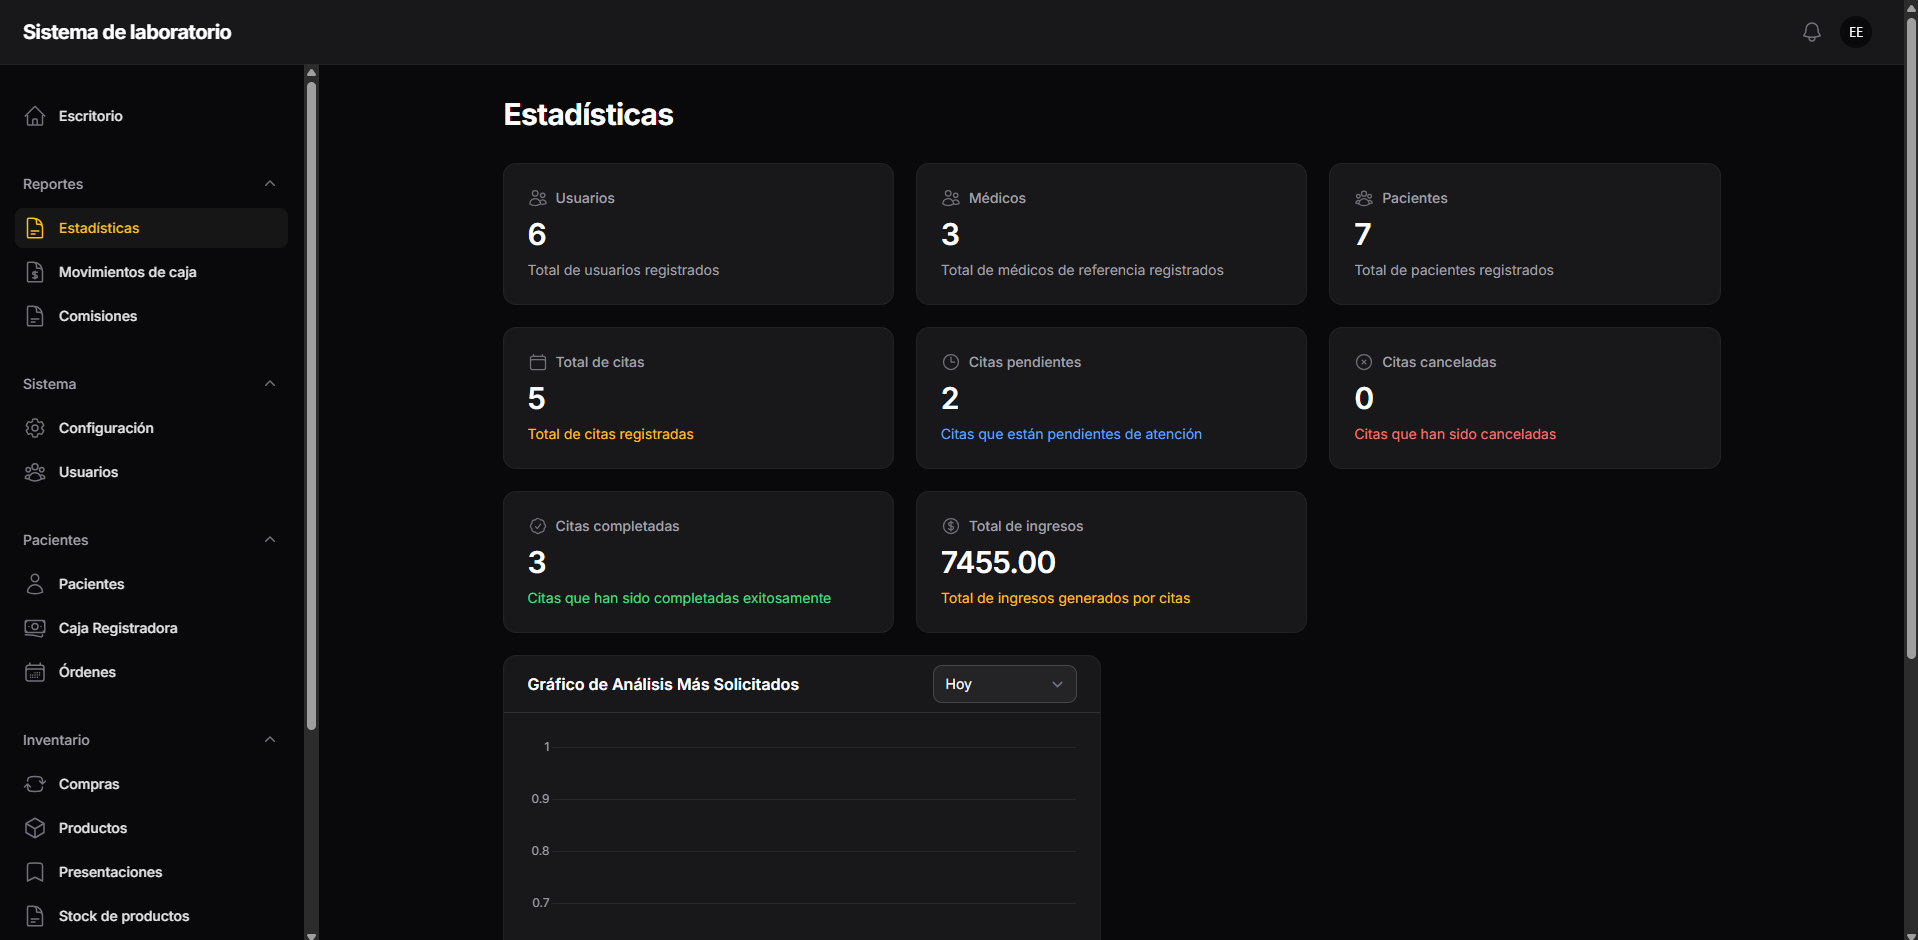Collapse the Reportes sidebar section
The height and width of the screenshot is (940, 1918).
click(x=269, y=184)
